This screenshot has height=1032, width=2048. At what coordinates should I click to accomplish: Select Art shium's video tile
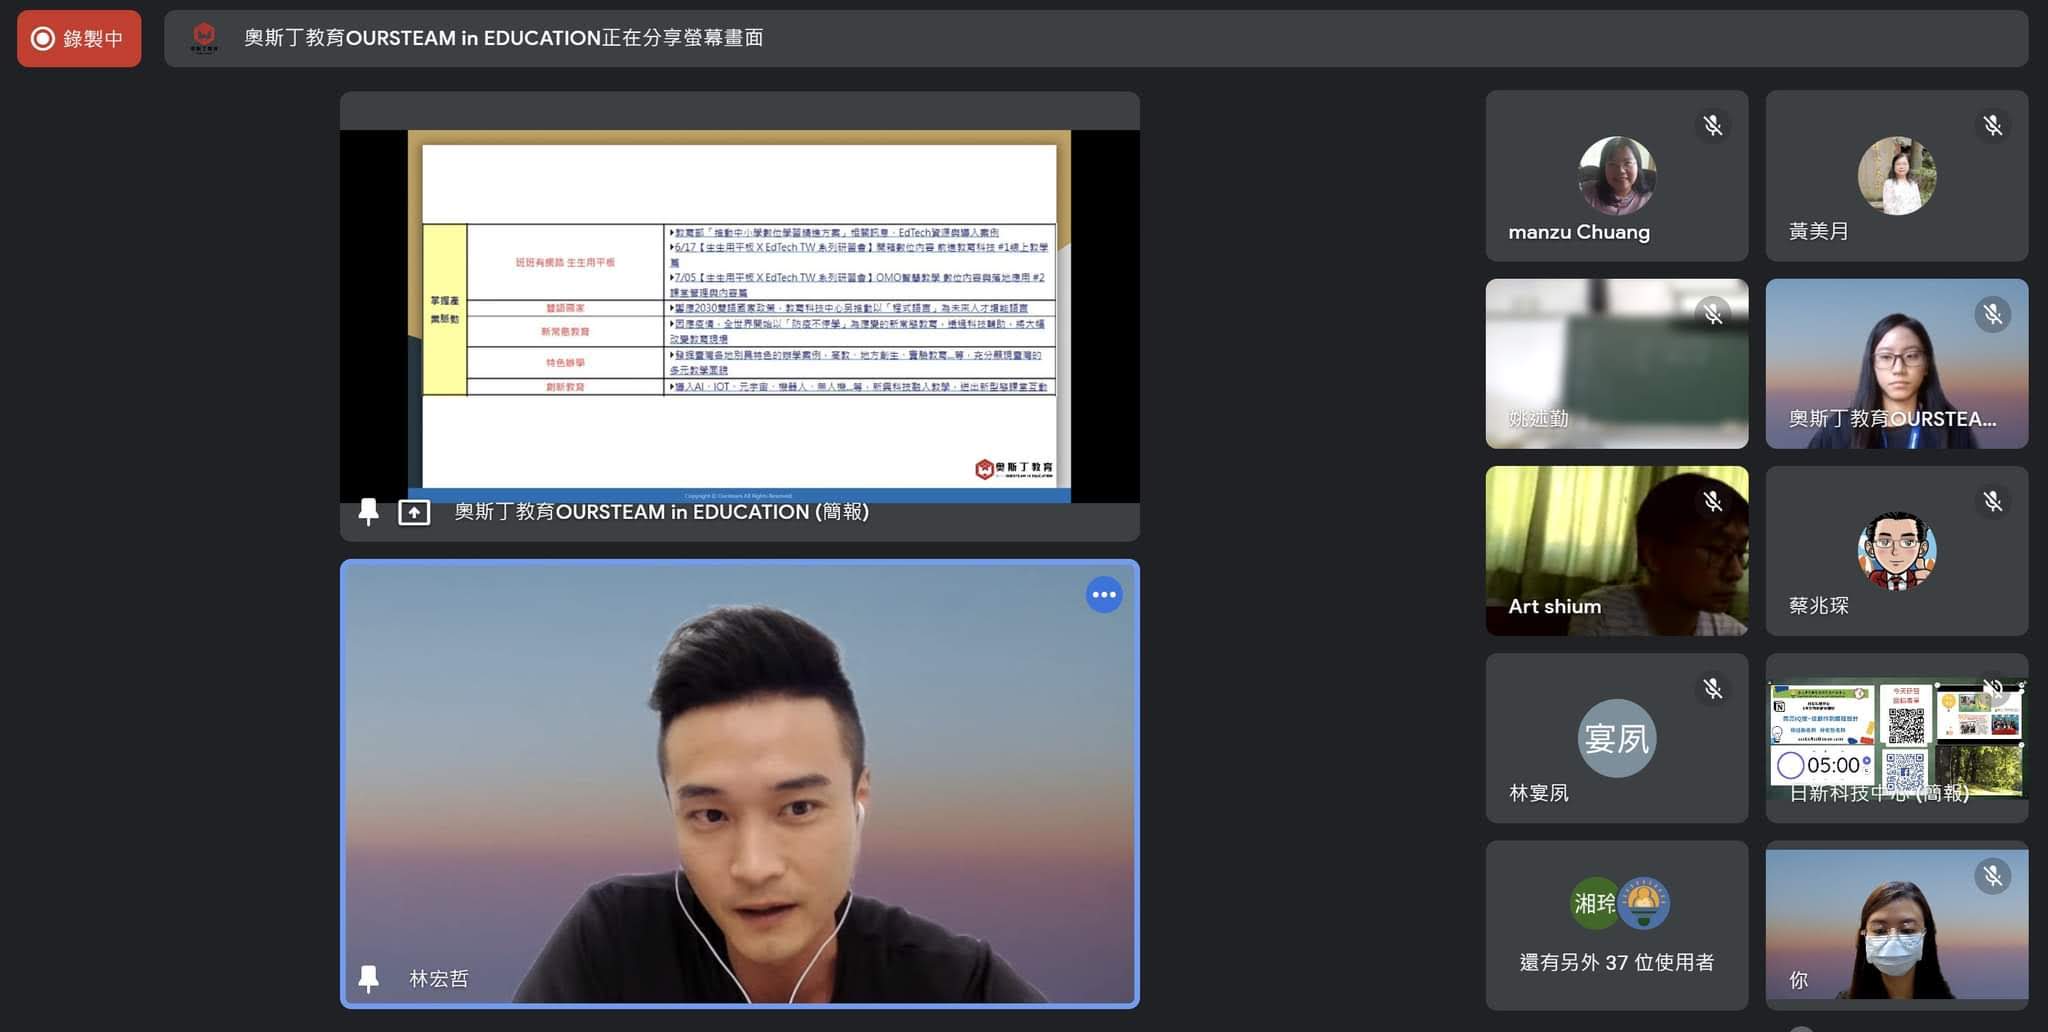tap(1617, 551)
